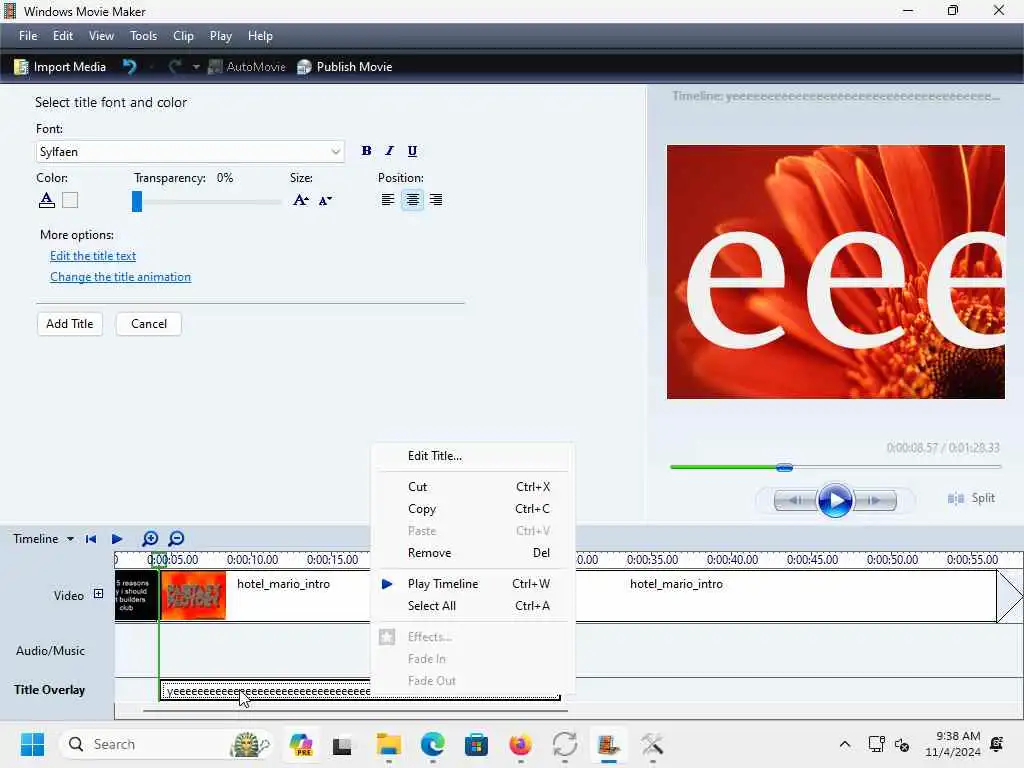Click the taskbar Search box
1024x768 pixels.
167,744
